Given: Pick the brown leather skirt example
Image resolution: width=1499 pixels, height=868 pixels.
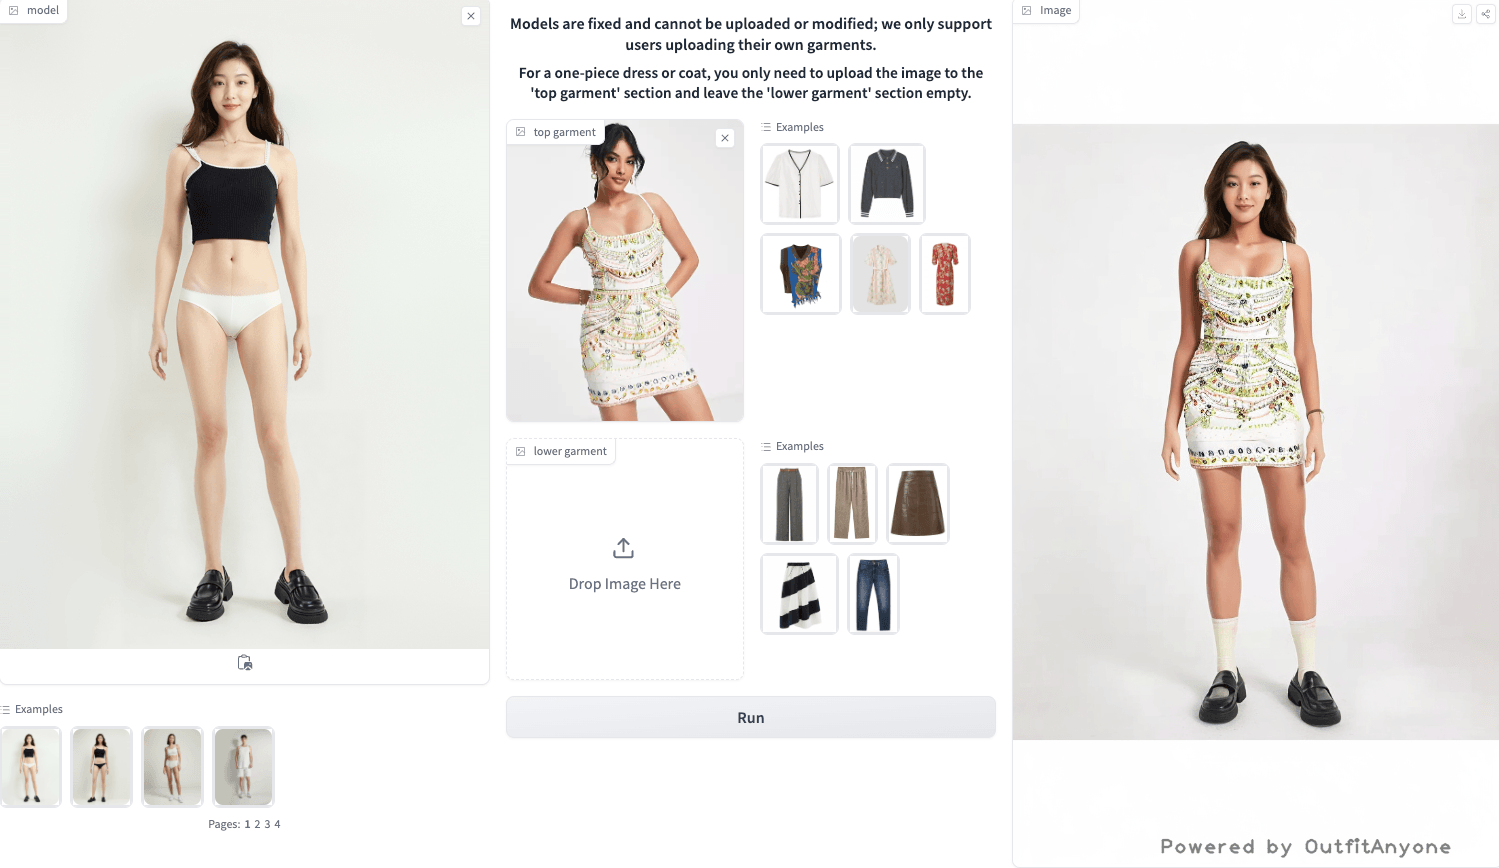Looking at the screenshot, I should (x=918, y=504).
